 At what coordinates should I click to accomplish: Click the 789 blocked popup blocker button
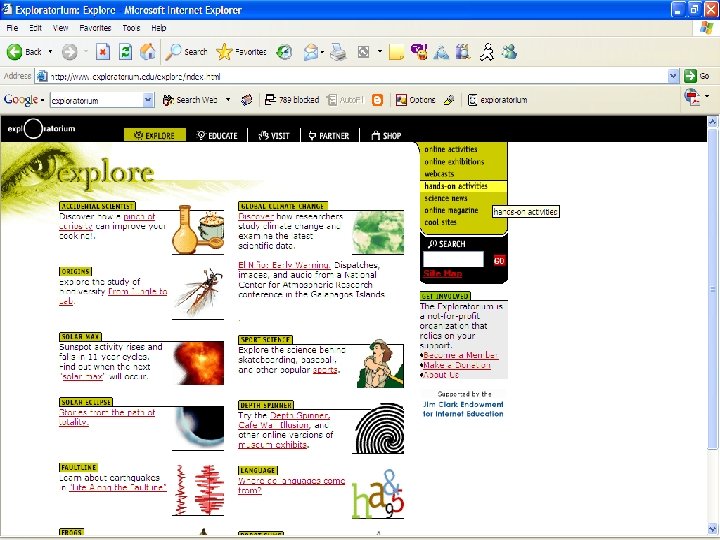[292, 100]
